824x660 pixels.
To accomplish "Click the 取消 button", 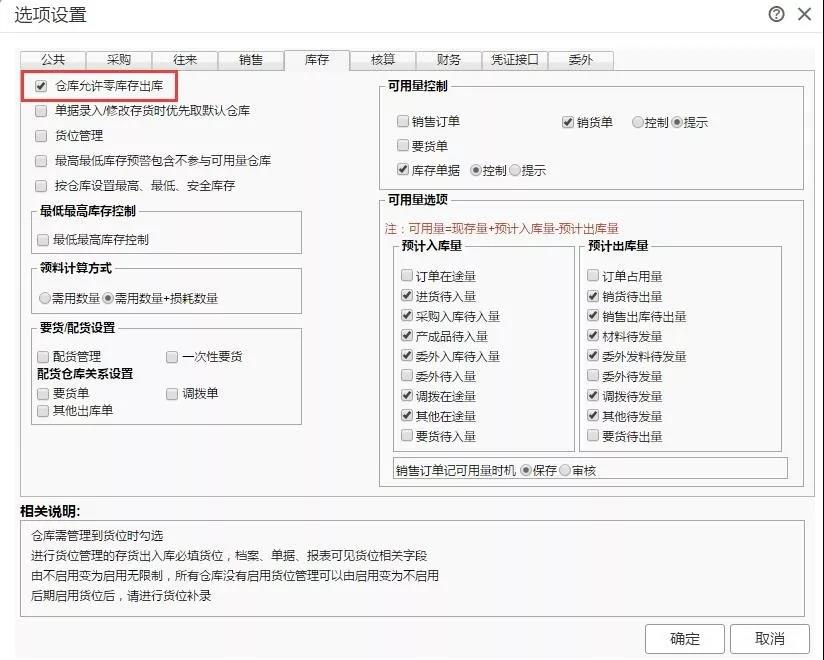I will point(770,638).
